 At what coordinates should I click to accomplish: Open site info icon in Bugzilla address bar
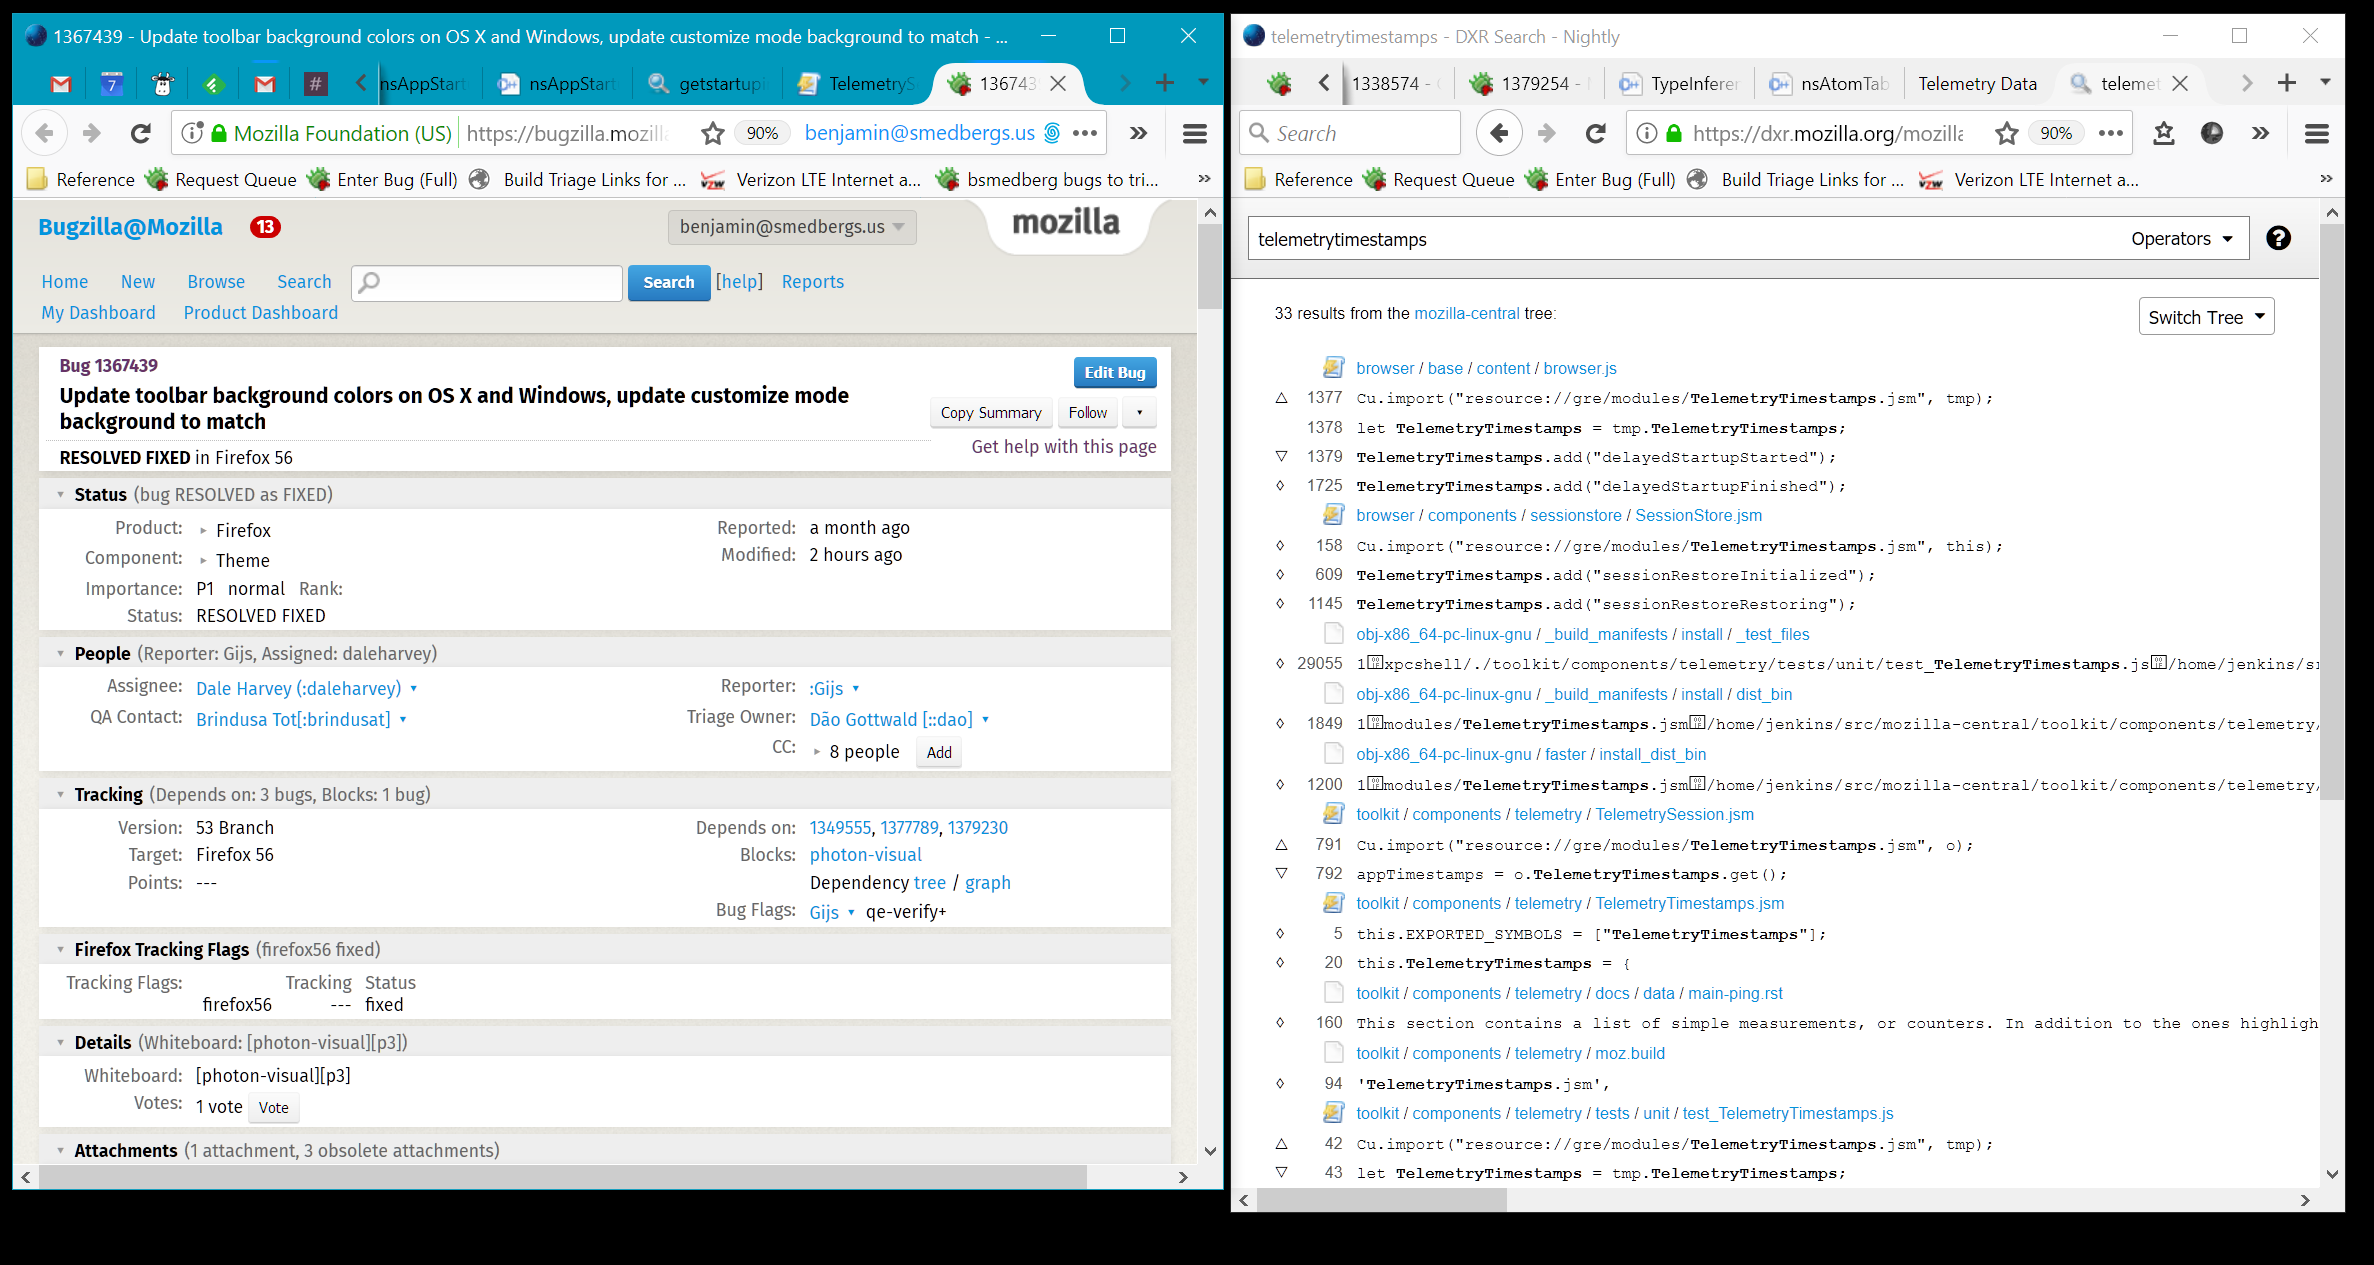point(193,133)
